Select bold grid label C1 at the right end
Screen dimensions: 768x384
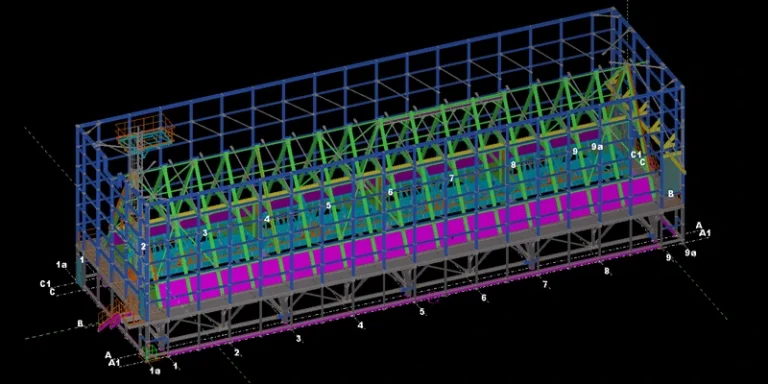pos(636,155)
